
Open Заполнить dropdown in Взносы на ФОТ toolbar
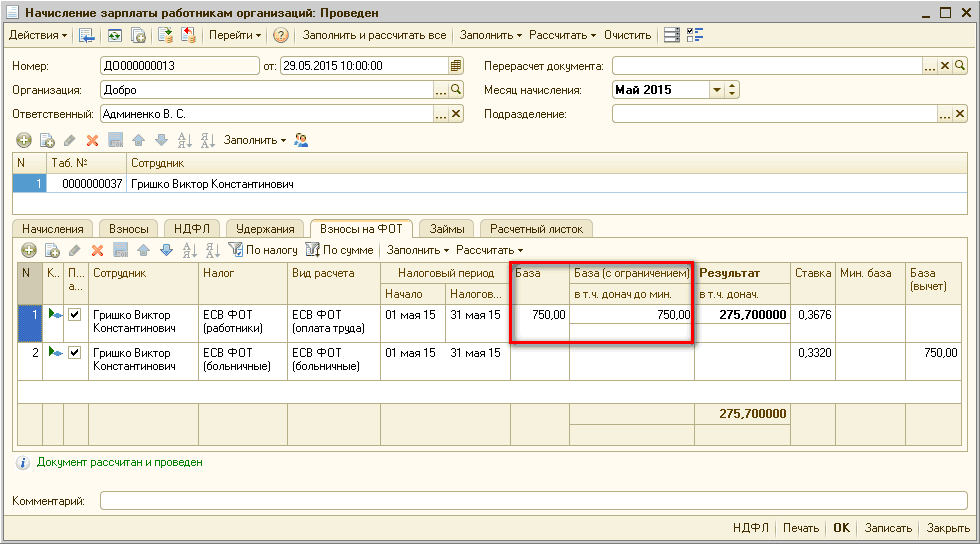(418, 250)
